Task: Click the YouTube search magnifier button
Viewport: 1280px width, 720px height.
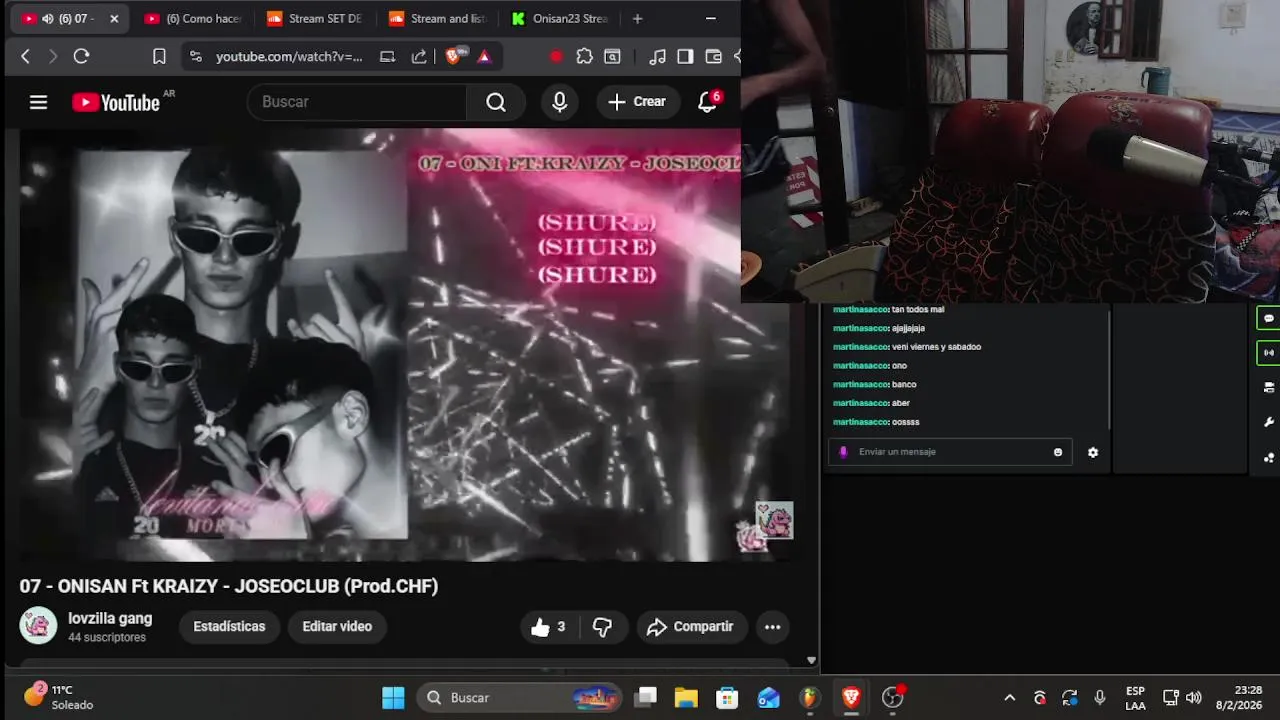Action: (496, 102)
